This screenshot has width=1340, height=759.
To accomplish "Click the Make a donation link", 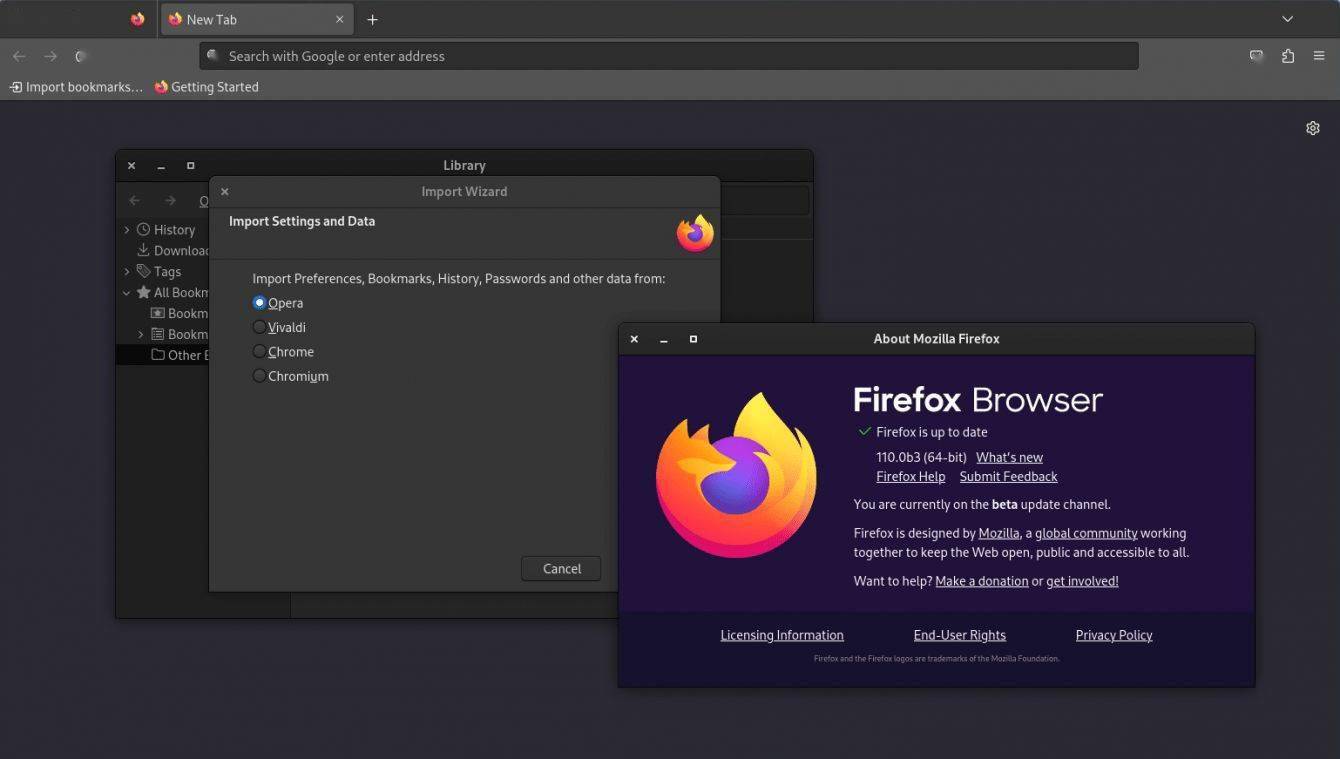I will [981, 581].
